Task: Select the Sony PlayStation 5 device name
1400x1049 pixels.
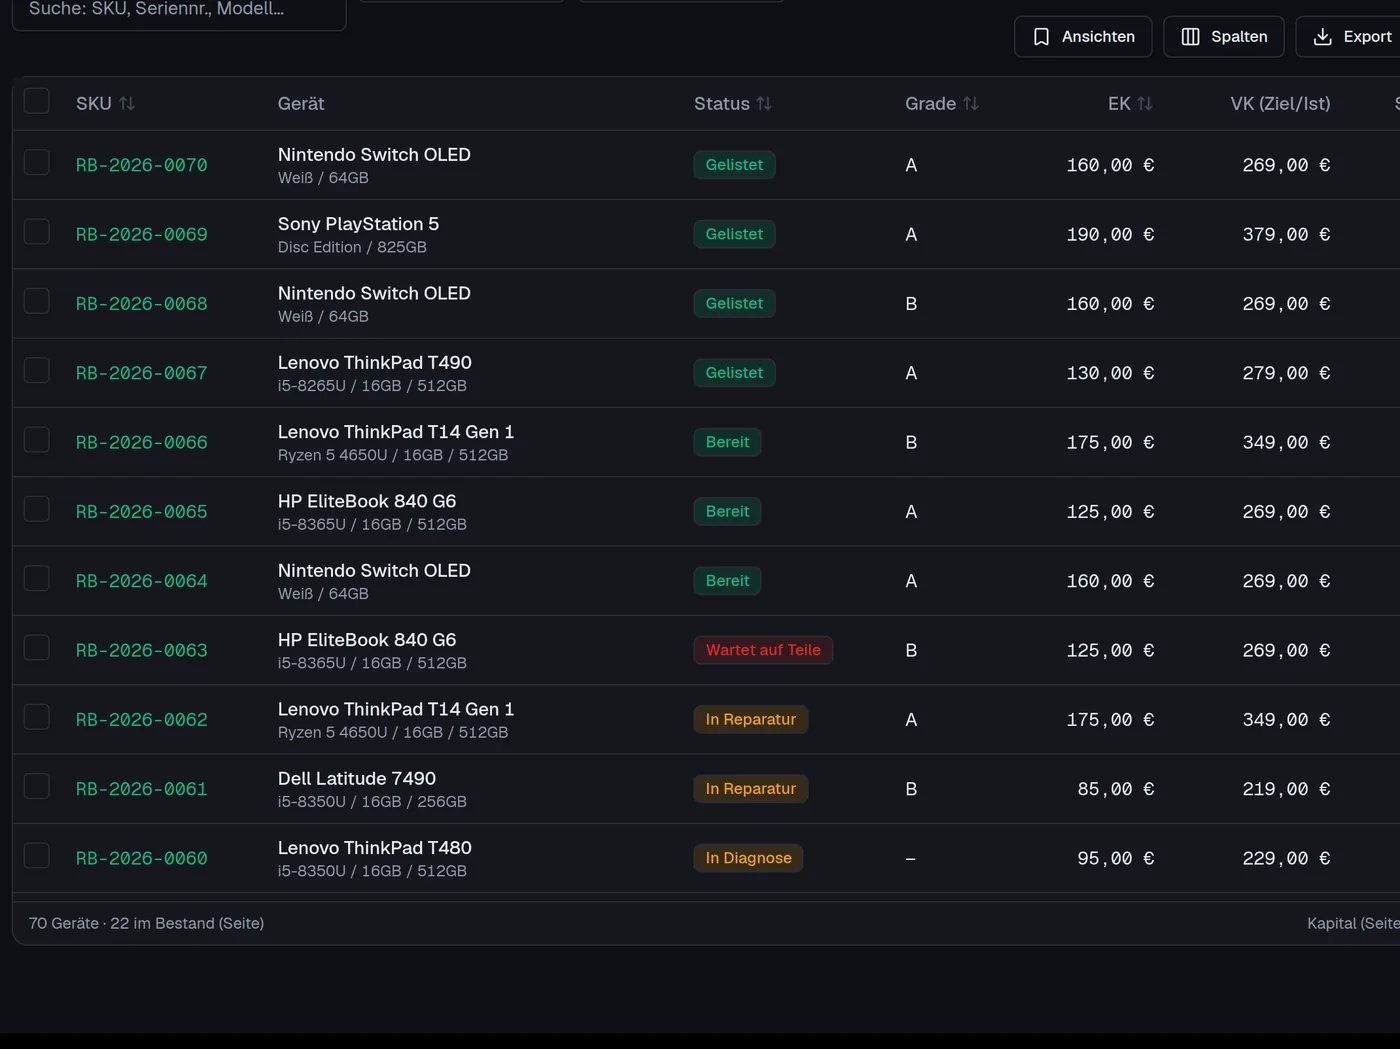Action: pyautogui.click(x=358, y=224)
